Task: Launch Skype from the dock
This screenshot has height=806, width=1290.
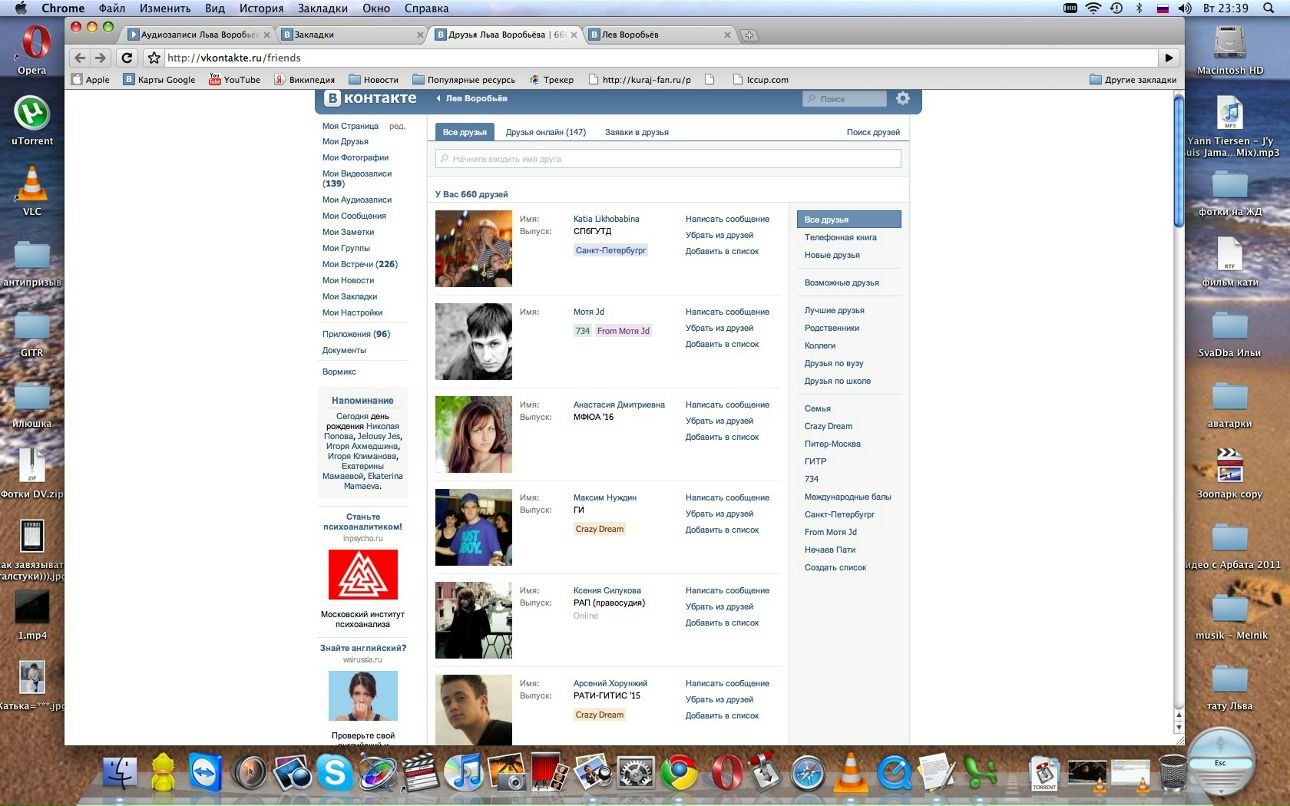Action: [x=335, y=773]
